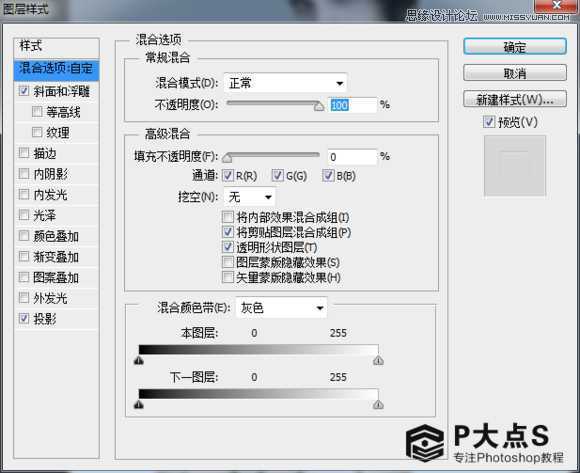Open the 描边 style settings
580x473 pixels.
coord(45,153)
